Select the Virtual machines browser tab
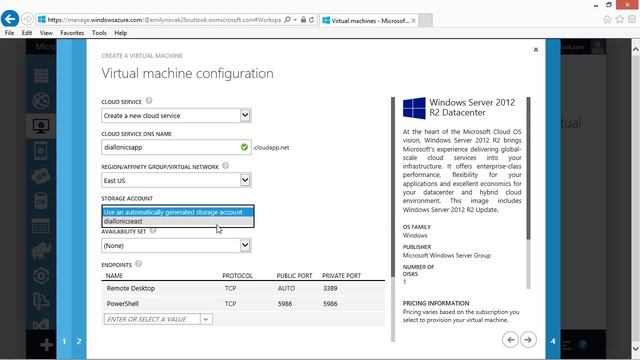The width and height of the screenshot is (640, 360). click(369, 20)
